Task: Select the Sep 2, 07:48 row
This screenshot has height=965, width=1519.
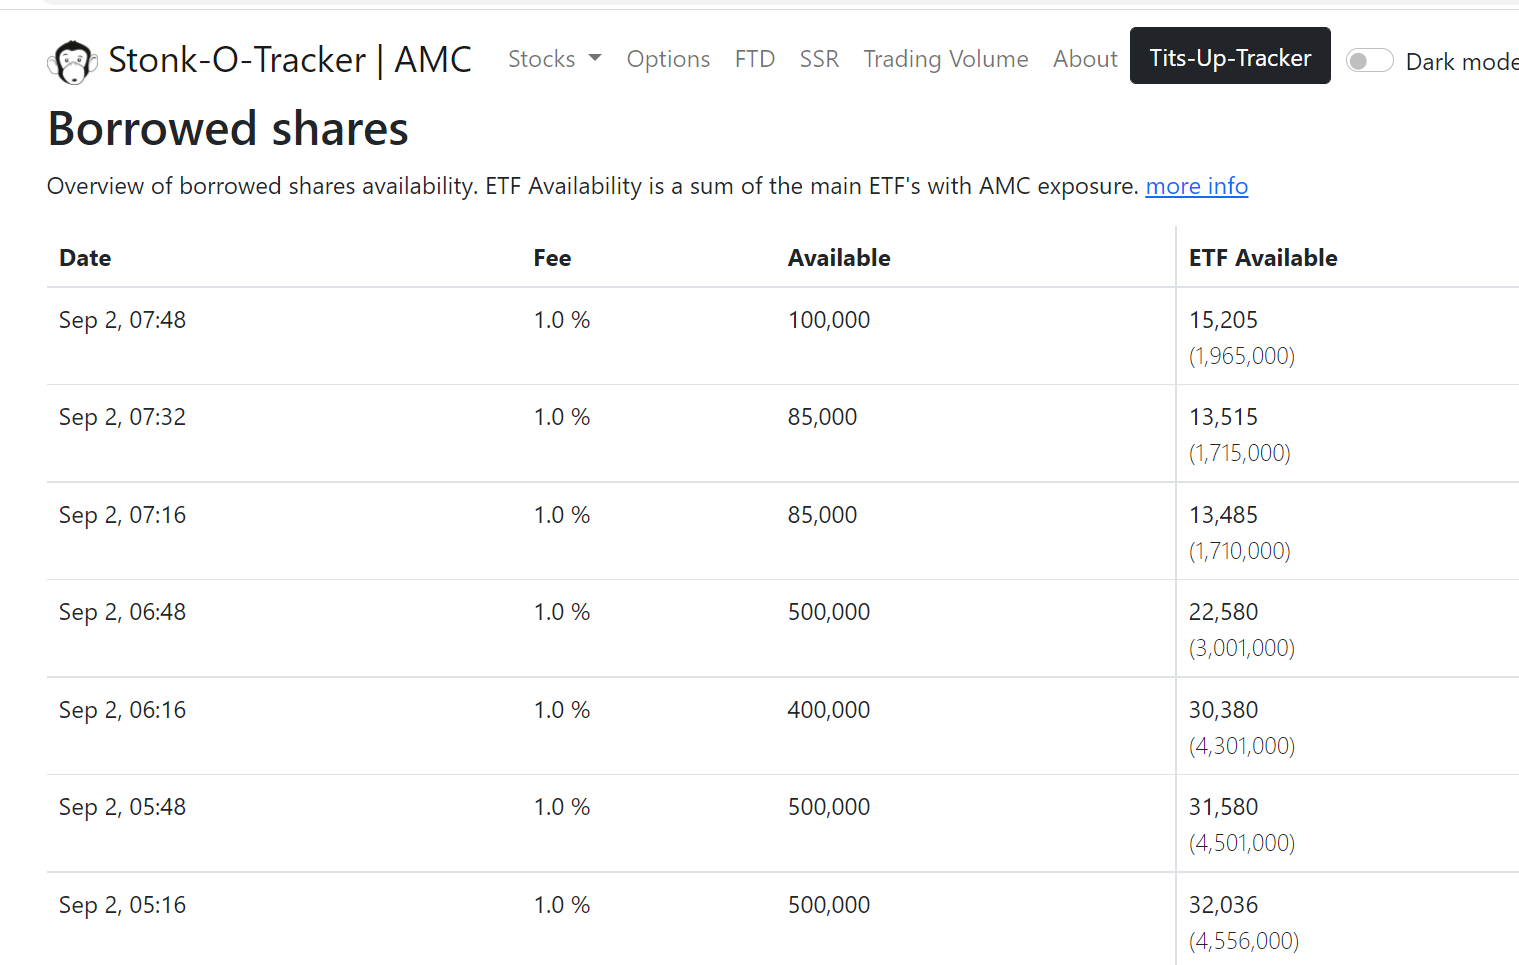Action: click(122, 320)
